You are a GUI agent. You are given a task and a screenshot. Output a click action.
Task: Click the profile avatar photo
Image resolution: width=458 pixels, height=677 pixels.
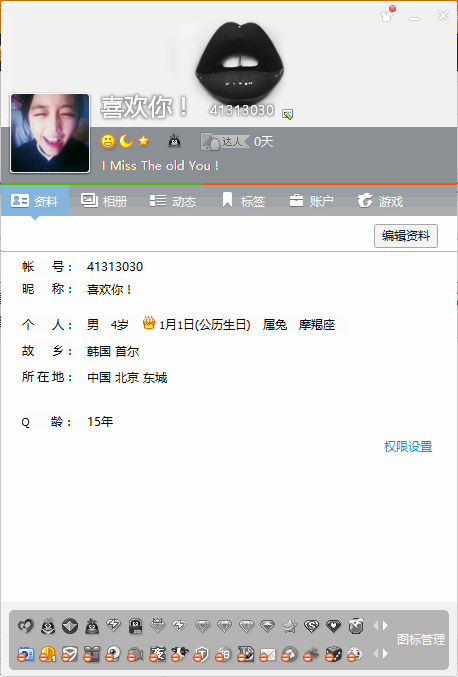click(x=50, y=133)
